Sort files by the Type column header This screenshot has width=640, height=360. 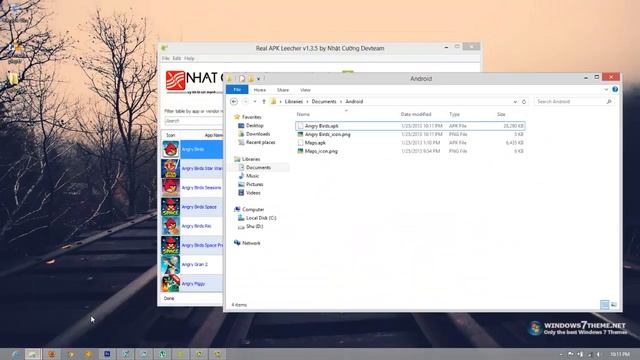pos(454,114)
